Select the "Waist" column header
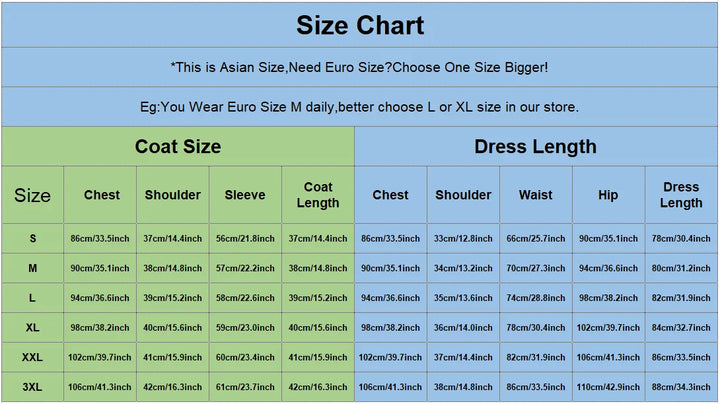Image resolution: width=720 pixels, height=404 pixels. click(x=536, y=195)
